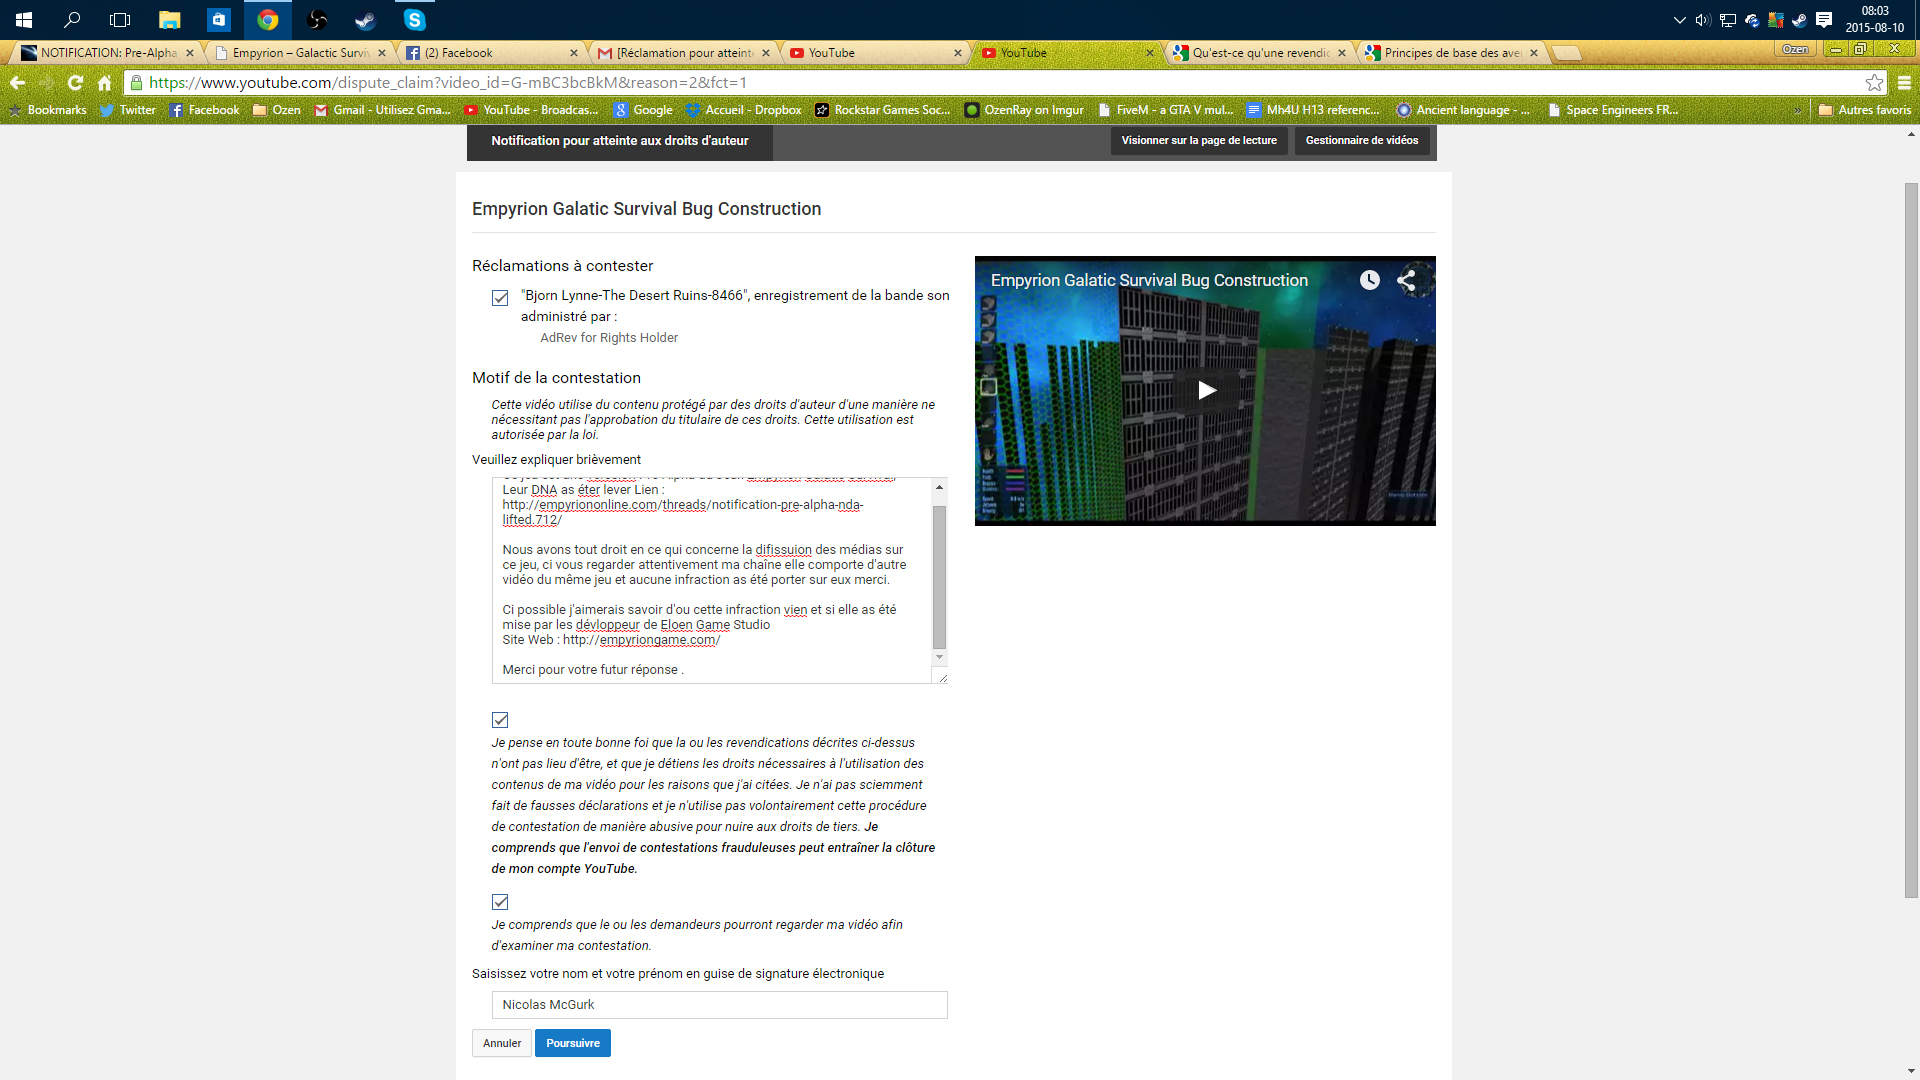Screen dimensions: 1920x1080
Task: Click Notification pour atteinte aux droits d'auteur
Action: [620, 141]
